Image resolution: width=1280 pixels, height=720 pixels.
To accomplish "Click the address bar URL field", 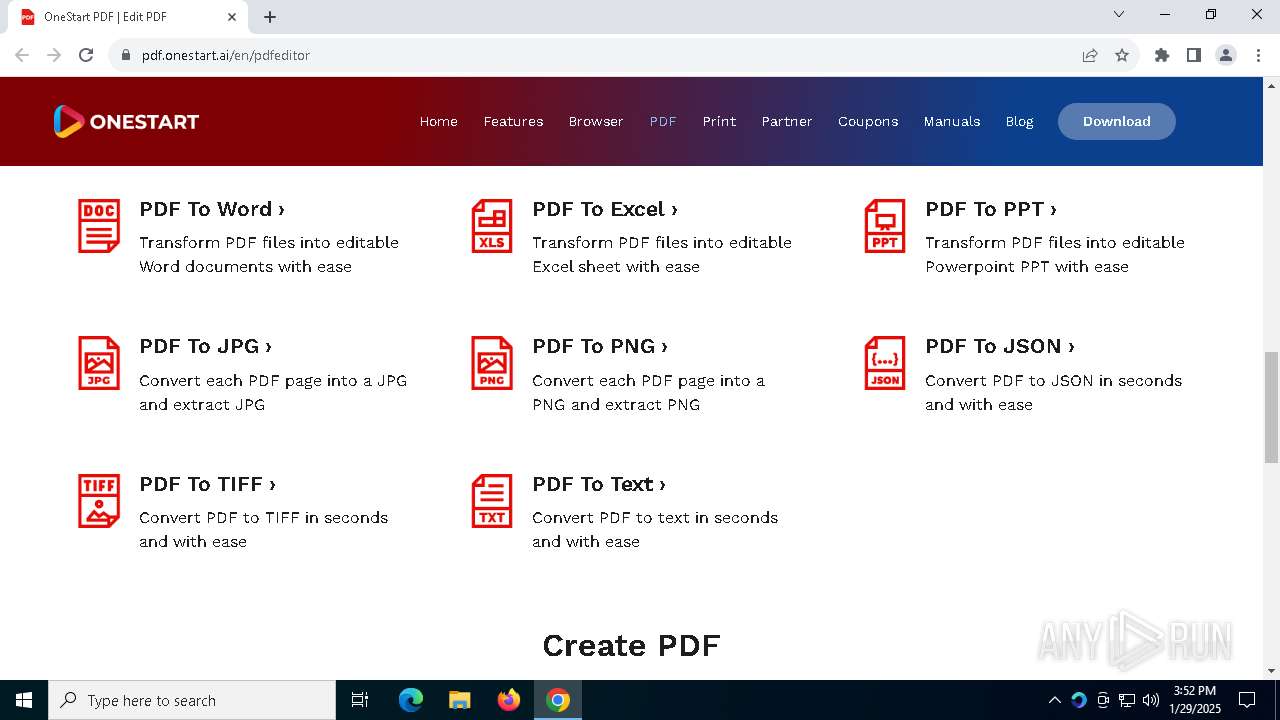I will point(600,55).
